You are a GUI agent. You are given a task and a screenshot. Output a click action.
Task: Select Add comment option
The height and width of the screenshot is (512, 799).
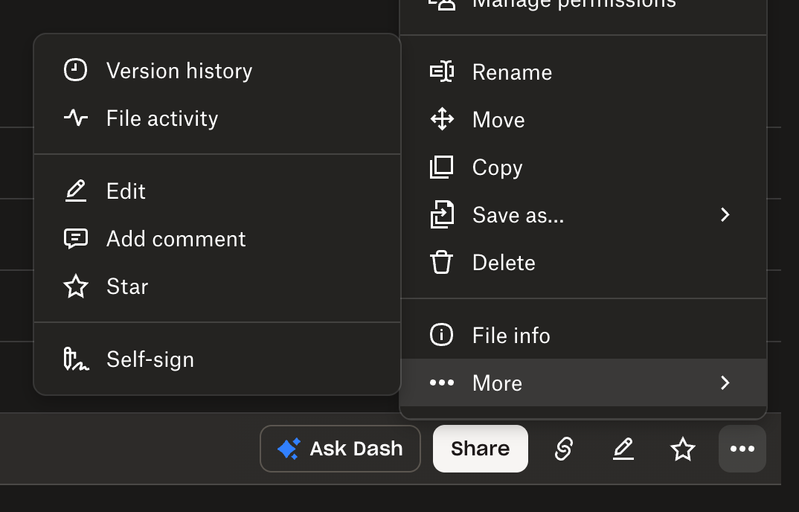point(176,239)
